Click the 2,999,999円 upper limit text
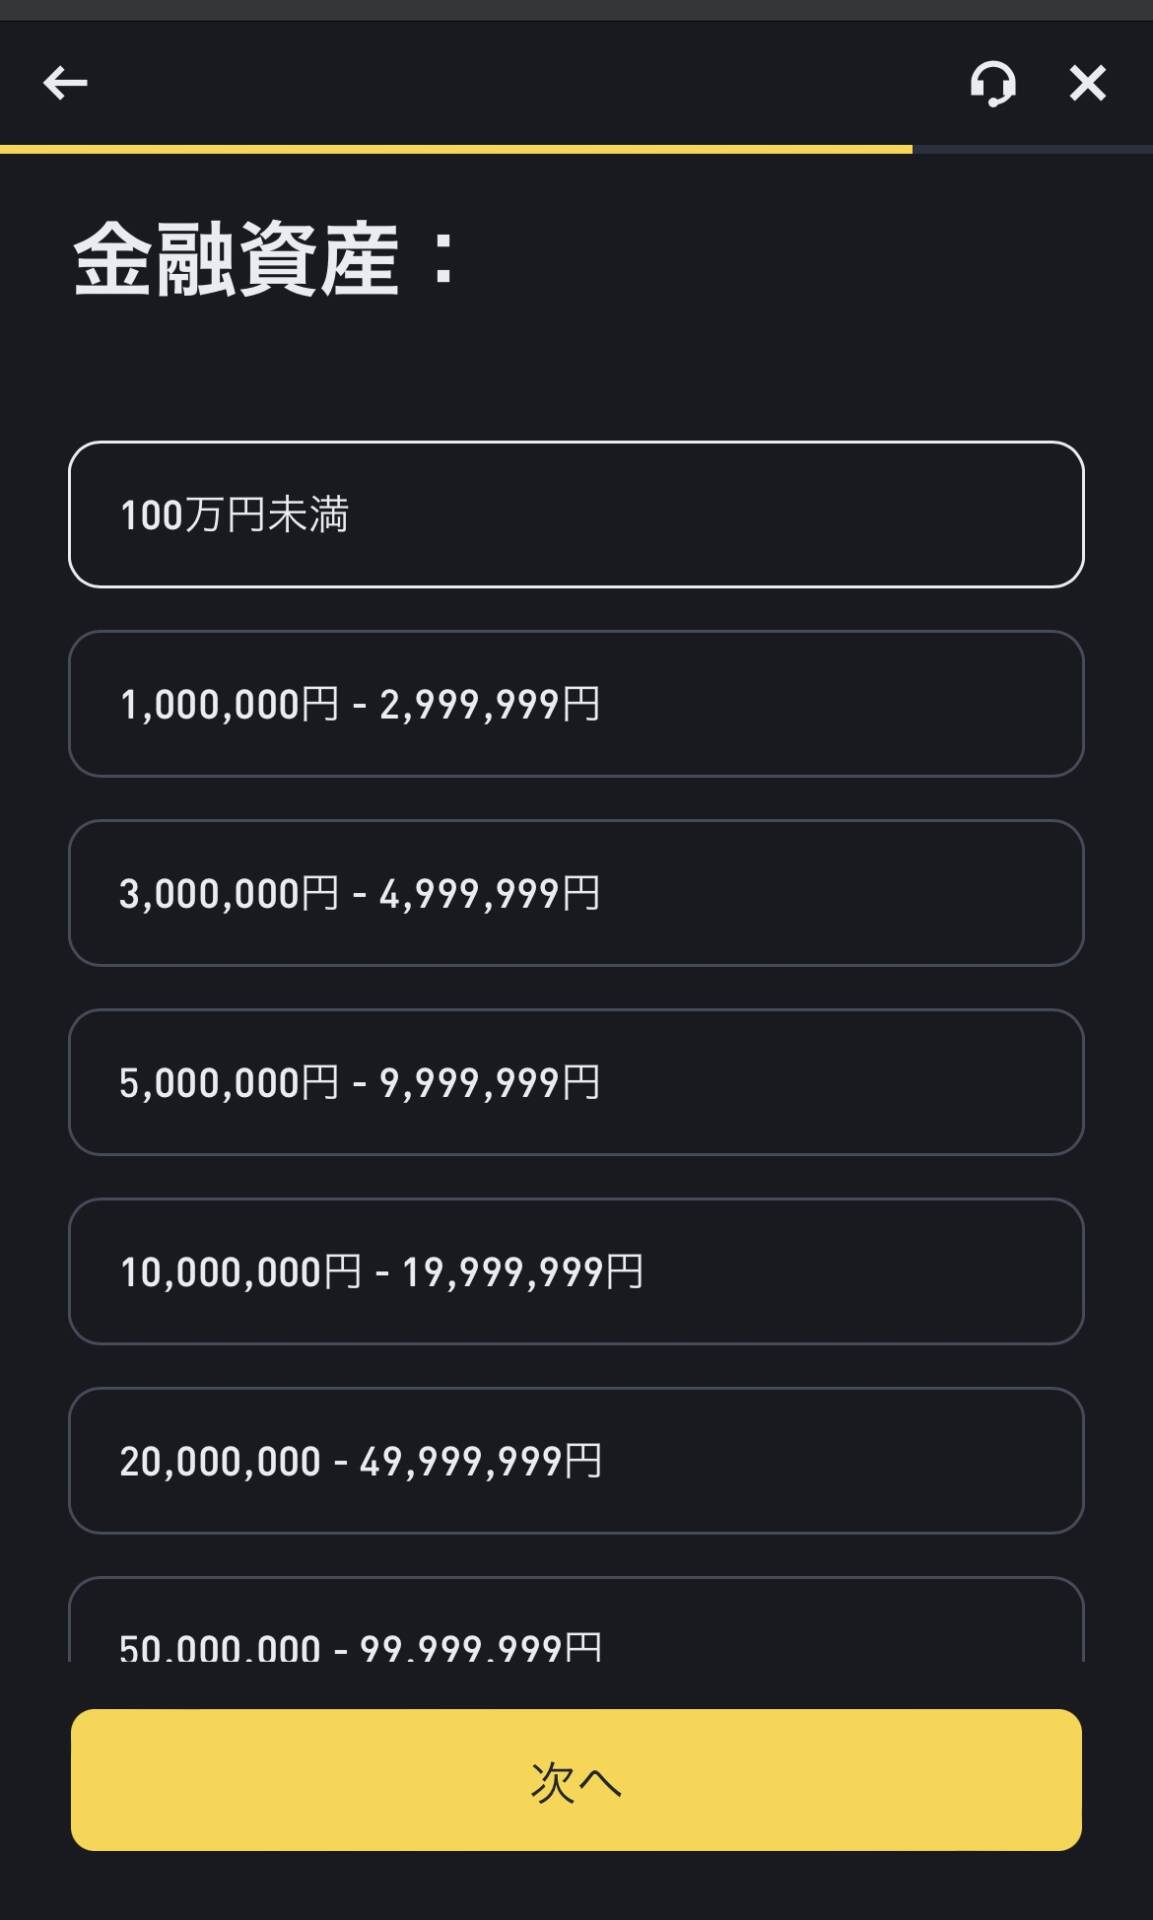The width and height of the screenshot is (1153, 1920). [x=489, y=704]
